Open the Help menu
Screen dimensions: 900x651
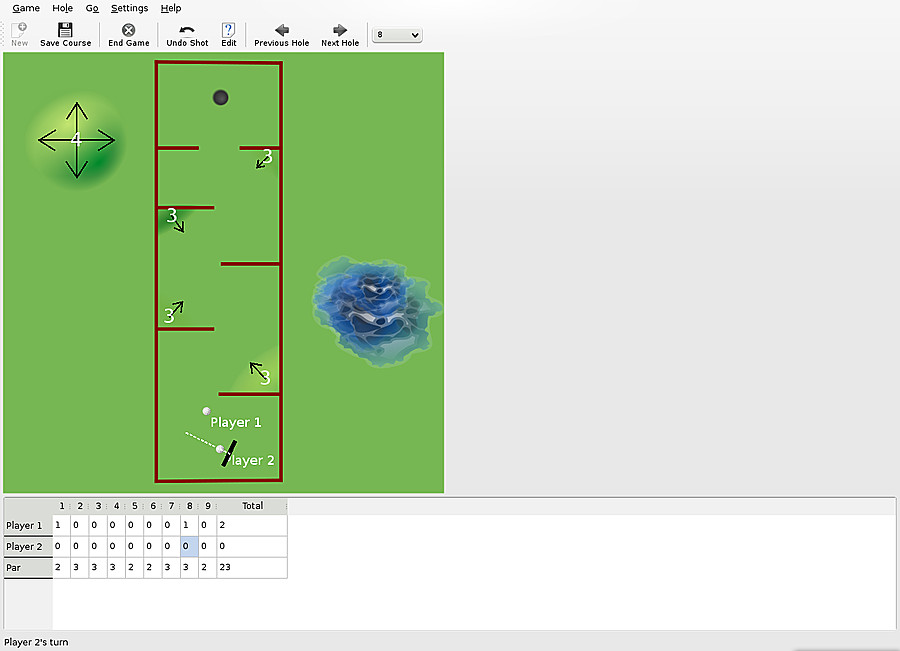(x=170, y=8)
